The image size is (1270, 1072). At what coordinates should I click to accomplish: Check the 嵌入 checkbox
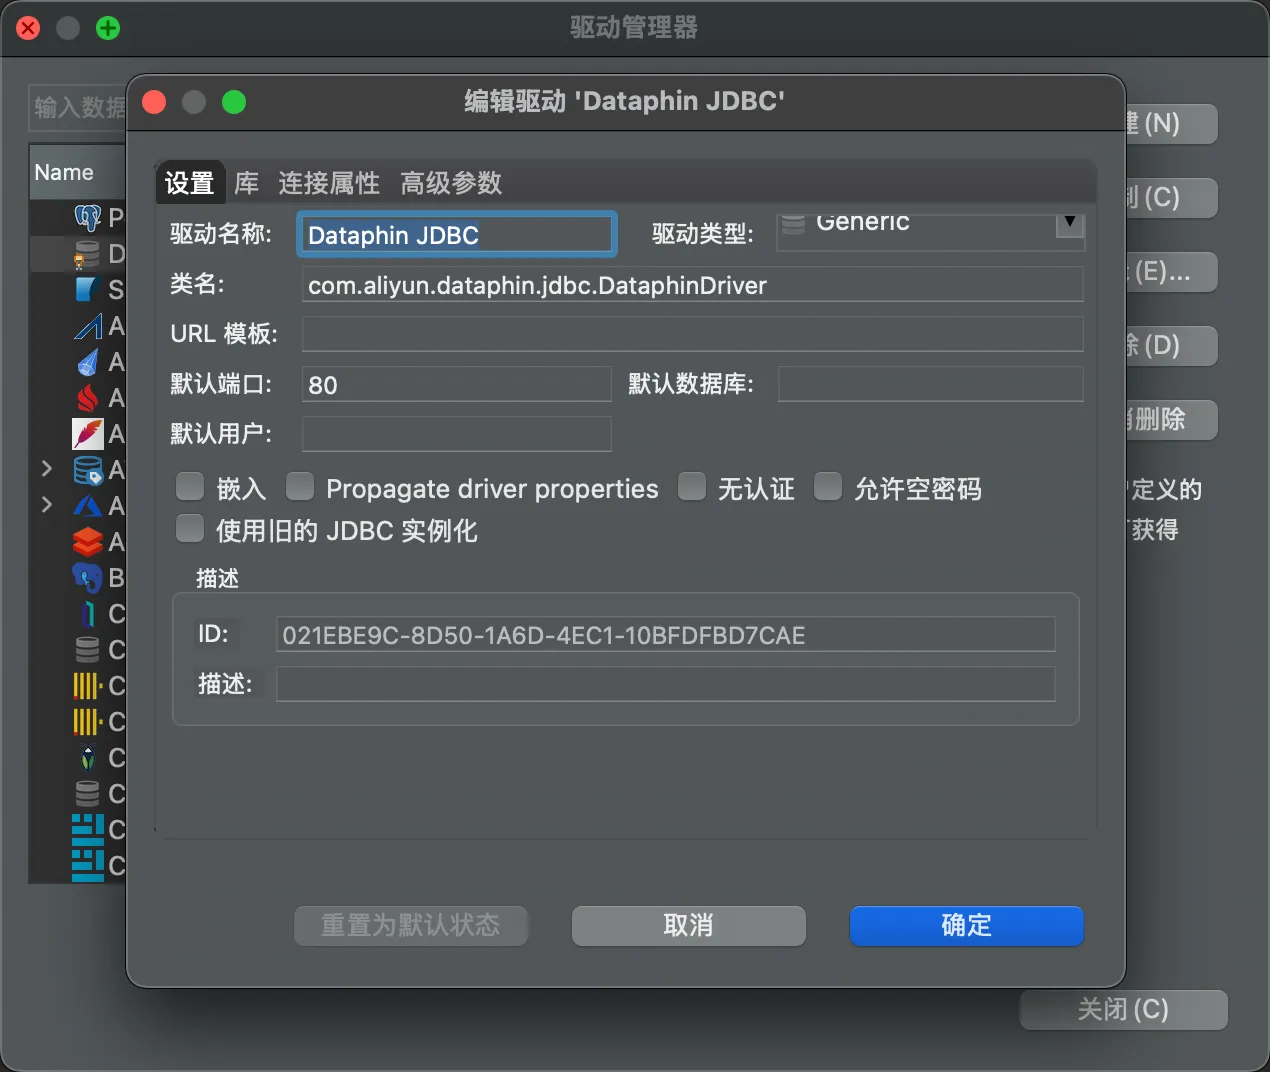[190, 487]
